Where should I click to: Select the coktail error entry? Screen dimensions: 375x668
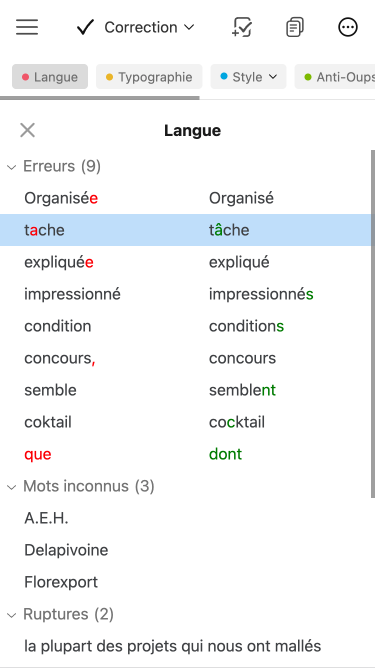pyautogui.click(x=185, y=422)
